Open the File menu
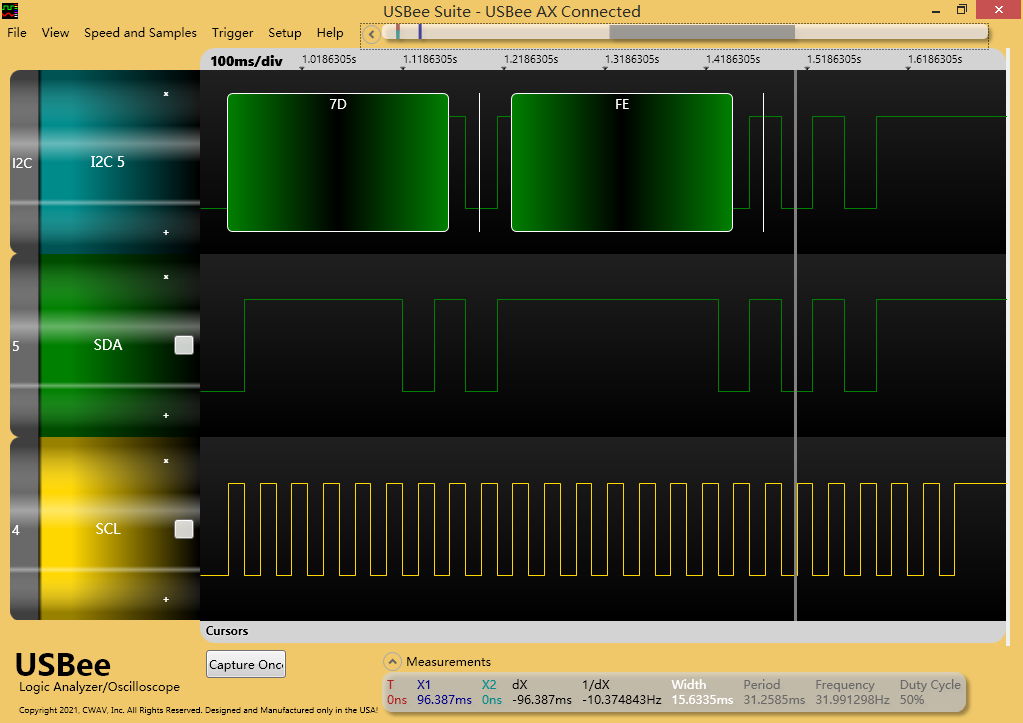The height and width of the screenshot is (723, 1023). (x=17, y=33)
